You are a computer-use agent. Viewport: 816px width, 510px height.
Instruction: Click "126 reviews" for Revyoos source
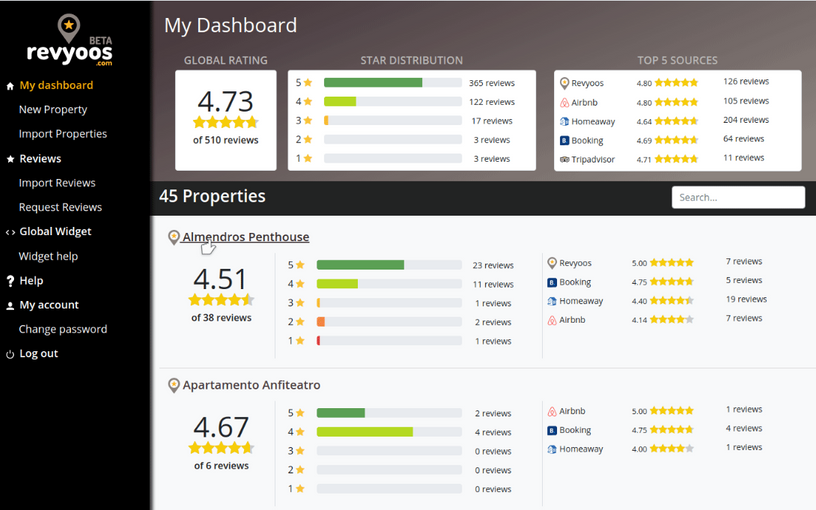[x=746, y=82]
